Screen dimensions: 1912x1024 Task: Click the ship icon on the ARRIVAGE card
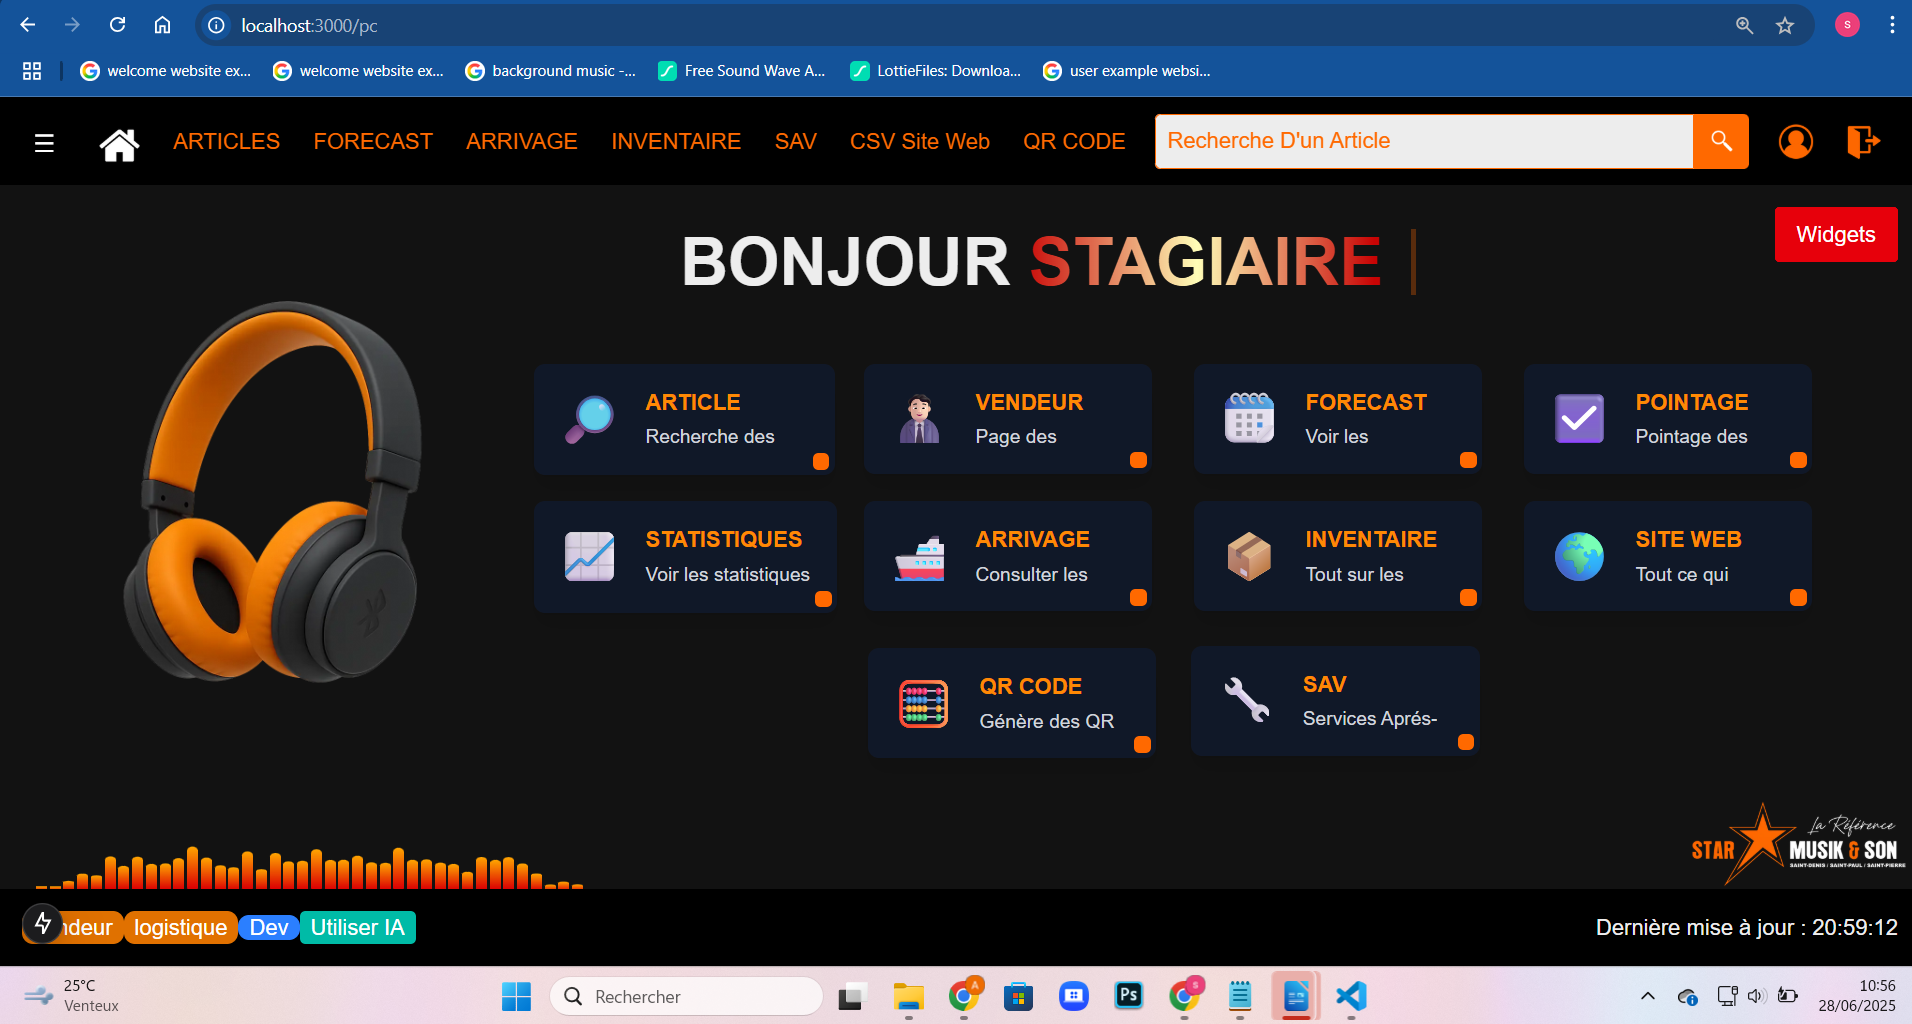coord(920,558)
